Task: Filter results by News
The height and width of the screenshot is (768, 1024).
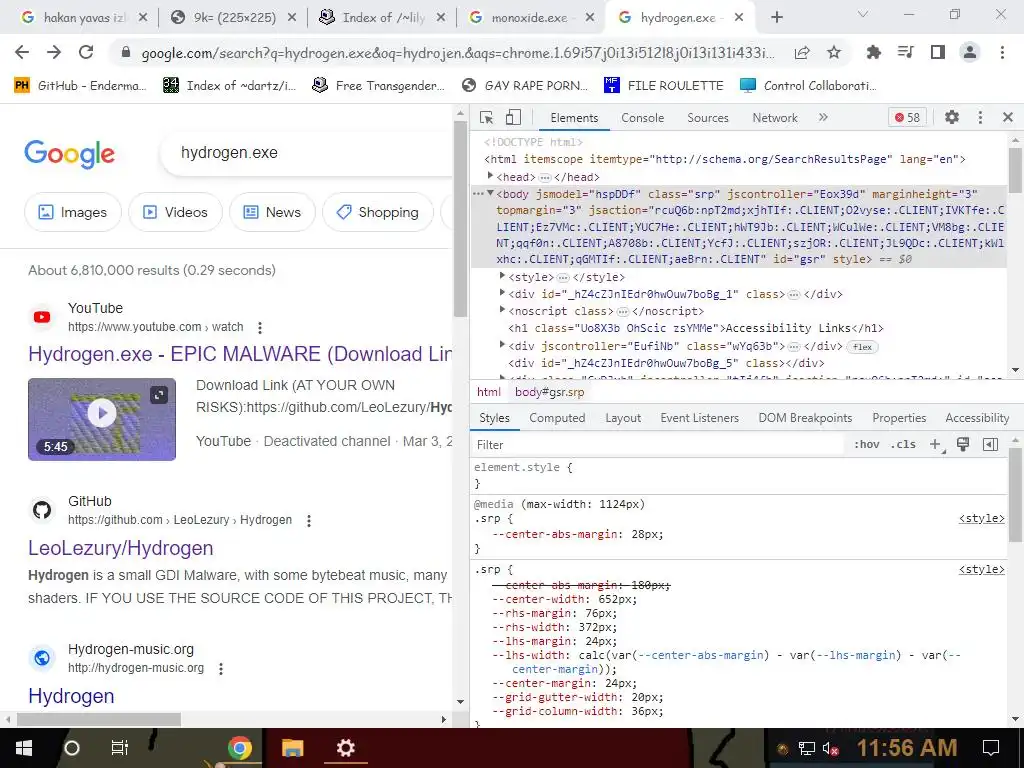Action: [272, 212]
